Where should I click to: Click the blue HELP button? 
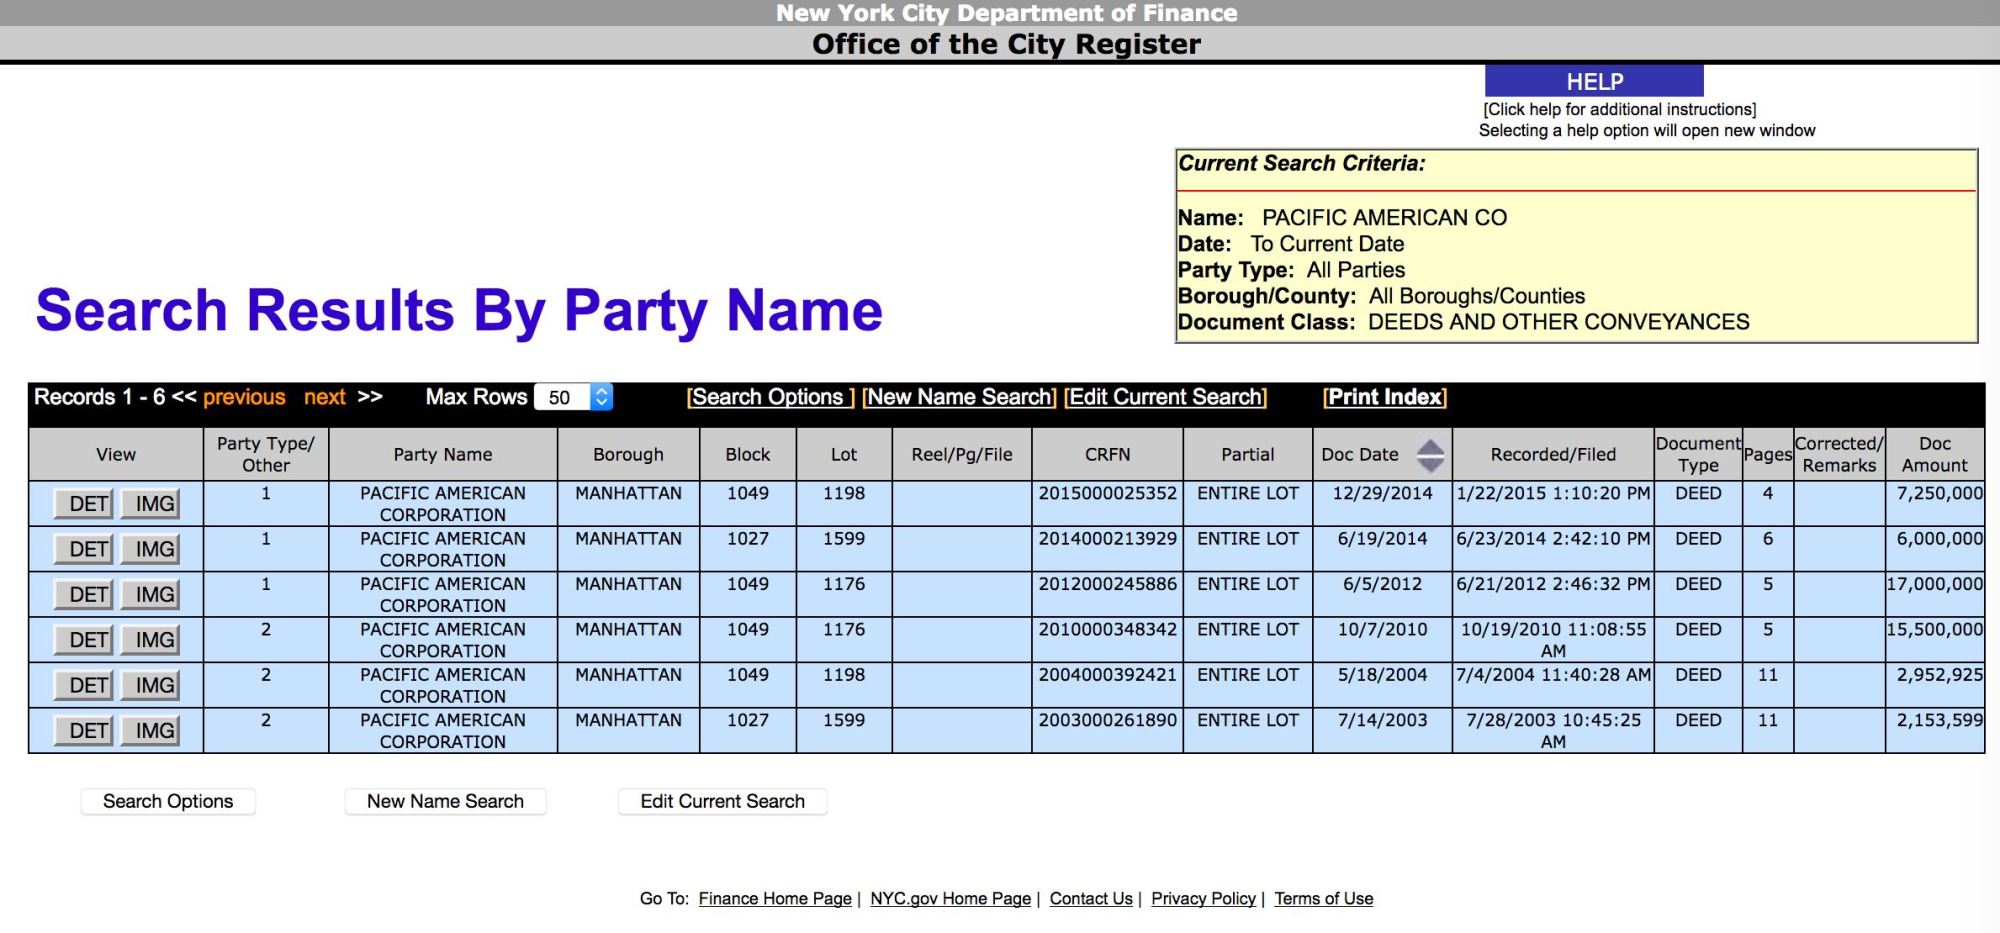tap(1594, 82)
